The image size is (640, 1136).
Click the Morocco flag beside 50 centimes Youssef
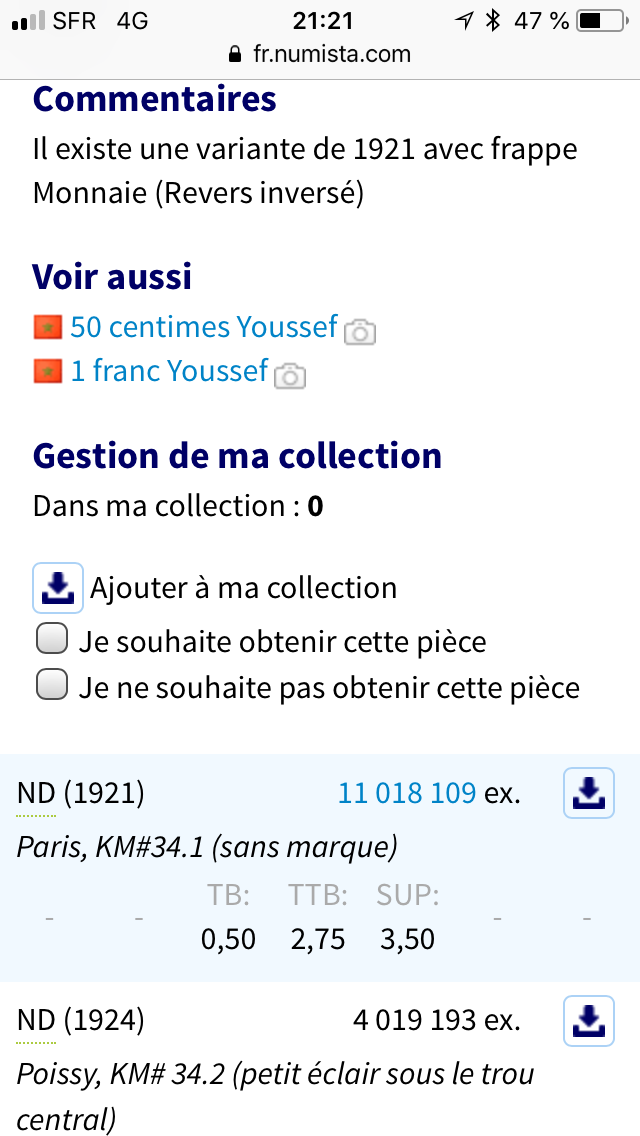[47, 327]
